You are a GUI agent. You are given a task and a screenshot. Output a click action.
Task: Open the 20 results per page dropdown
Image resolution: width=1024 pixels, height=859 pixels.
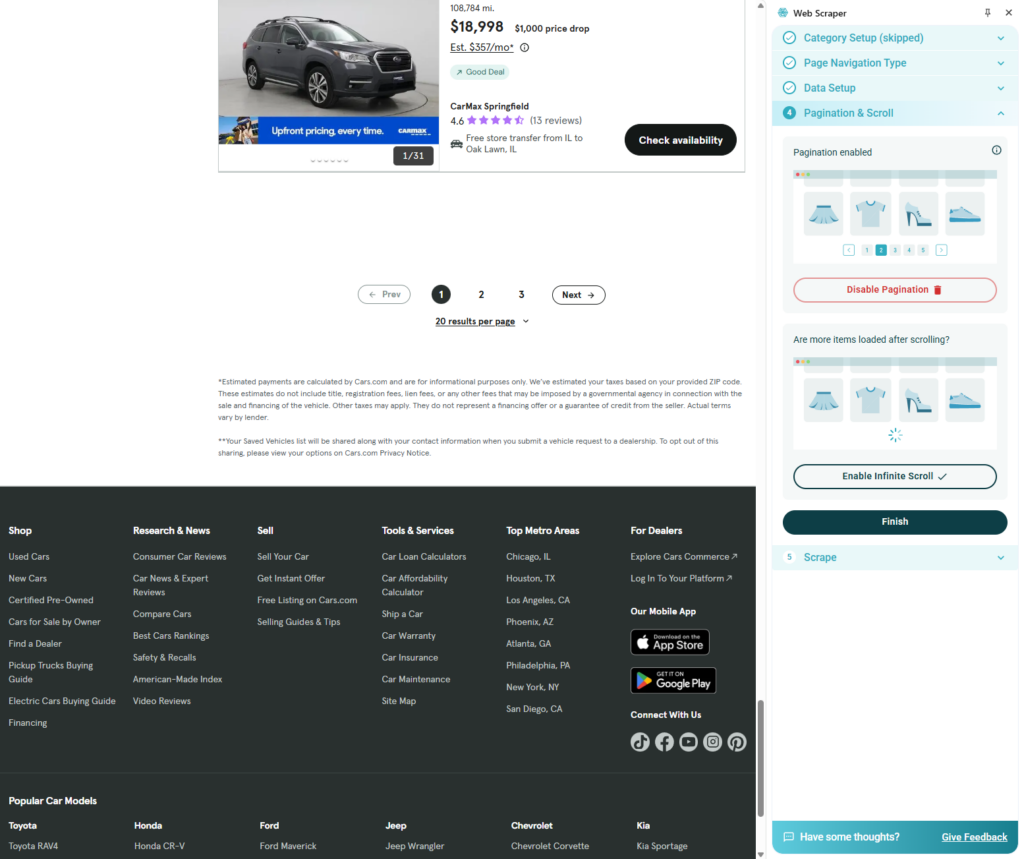coord(482,322)
